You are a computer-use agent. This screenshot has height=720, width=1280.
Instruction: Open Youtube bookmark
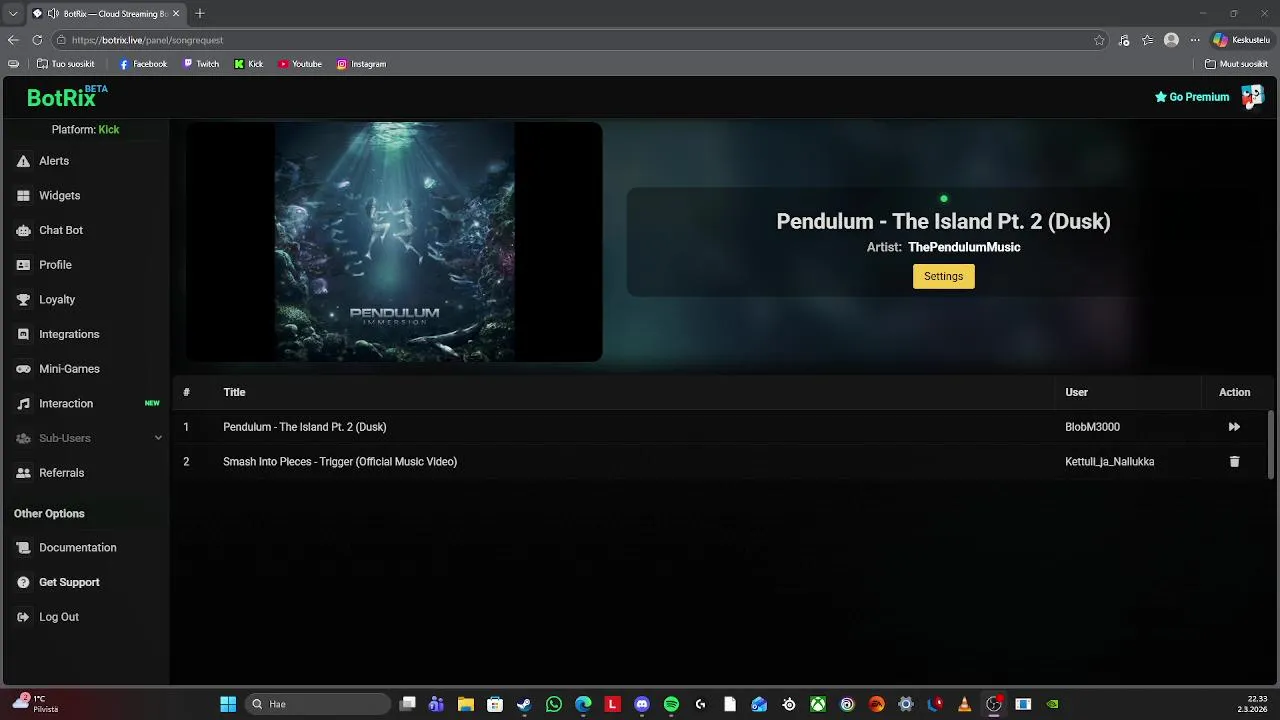[x=300, y=64]
